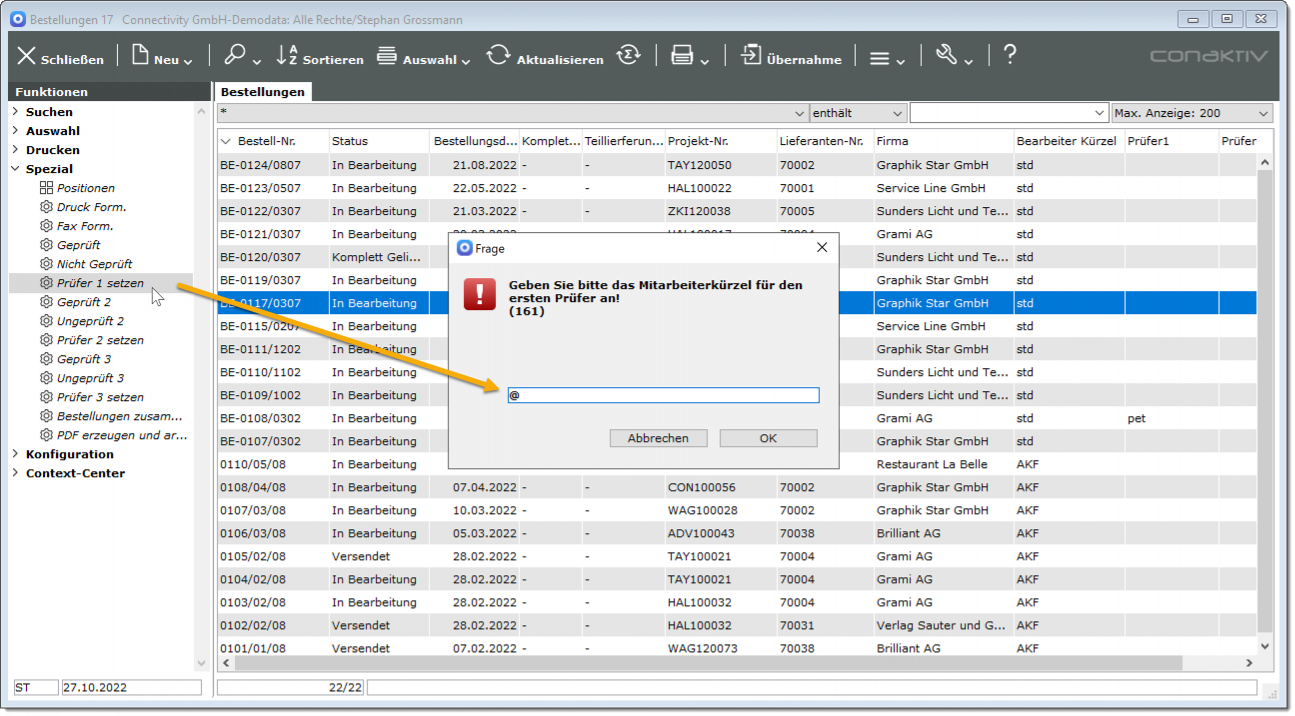The image size is (1295, 716).
Task: Select 'Geprüft 2' in function list
Action: coord(84,302)
